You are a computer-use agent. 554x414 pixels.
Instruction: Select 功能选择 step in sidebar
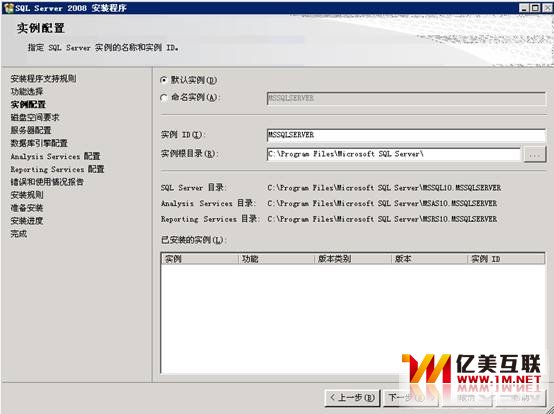point(27,91)
